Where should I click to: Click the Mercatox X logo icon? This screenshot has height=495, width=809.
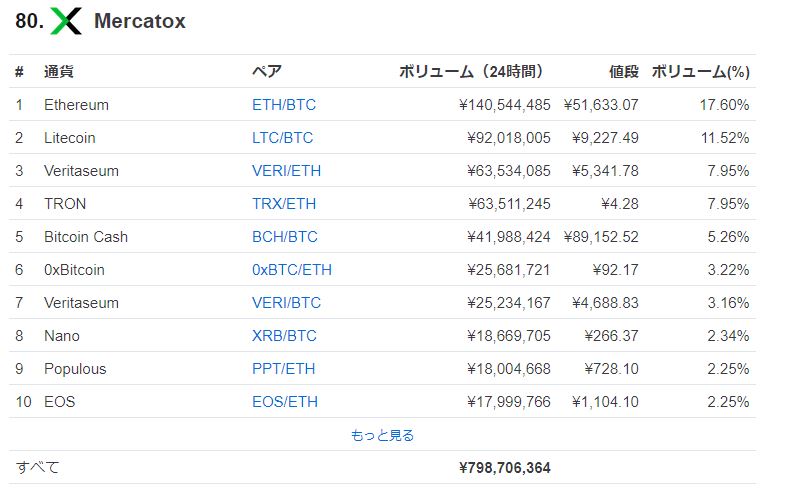(67, 21)
